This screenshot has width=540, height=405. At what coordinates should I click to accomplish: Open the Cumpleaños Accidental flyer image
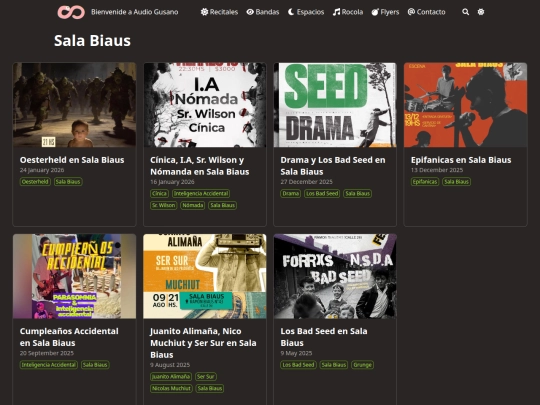pyautogui.click(x=74, y=276)
